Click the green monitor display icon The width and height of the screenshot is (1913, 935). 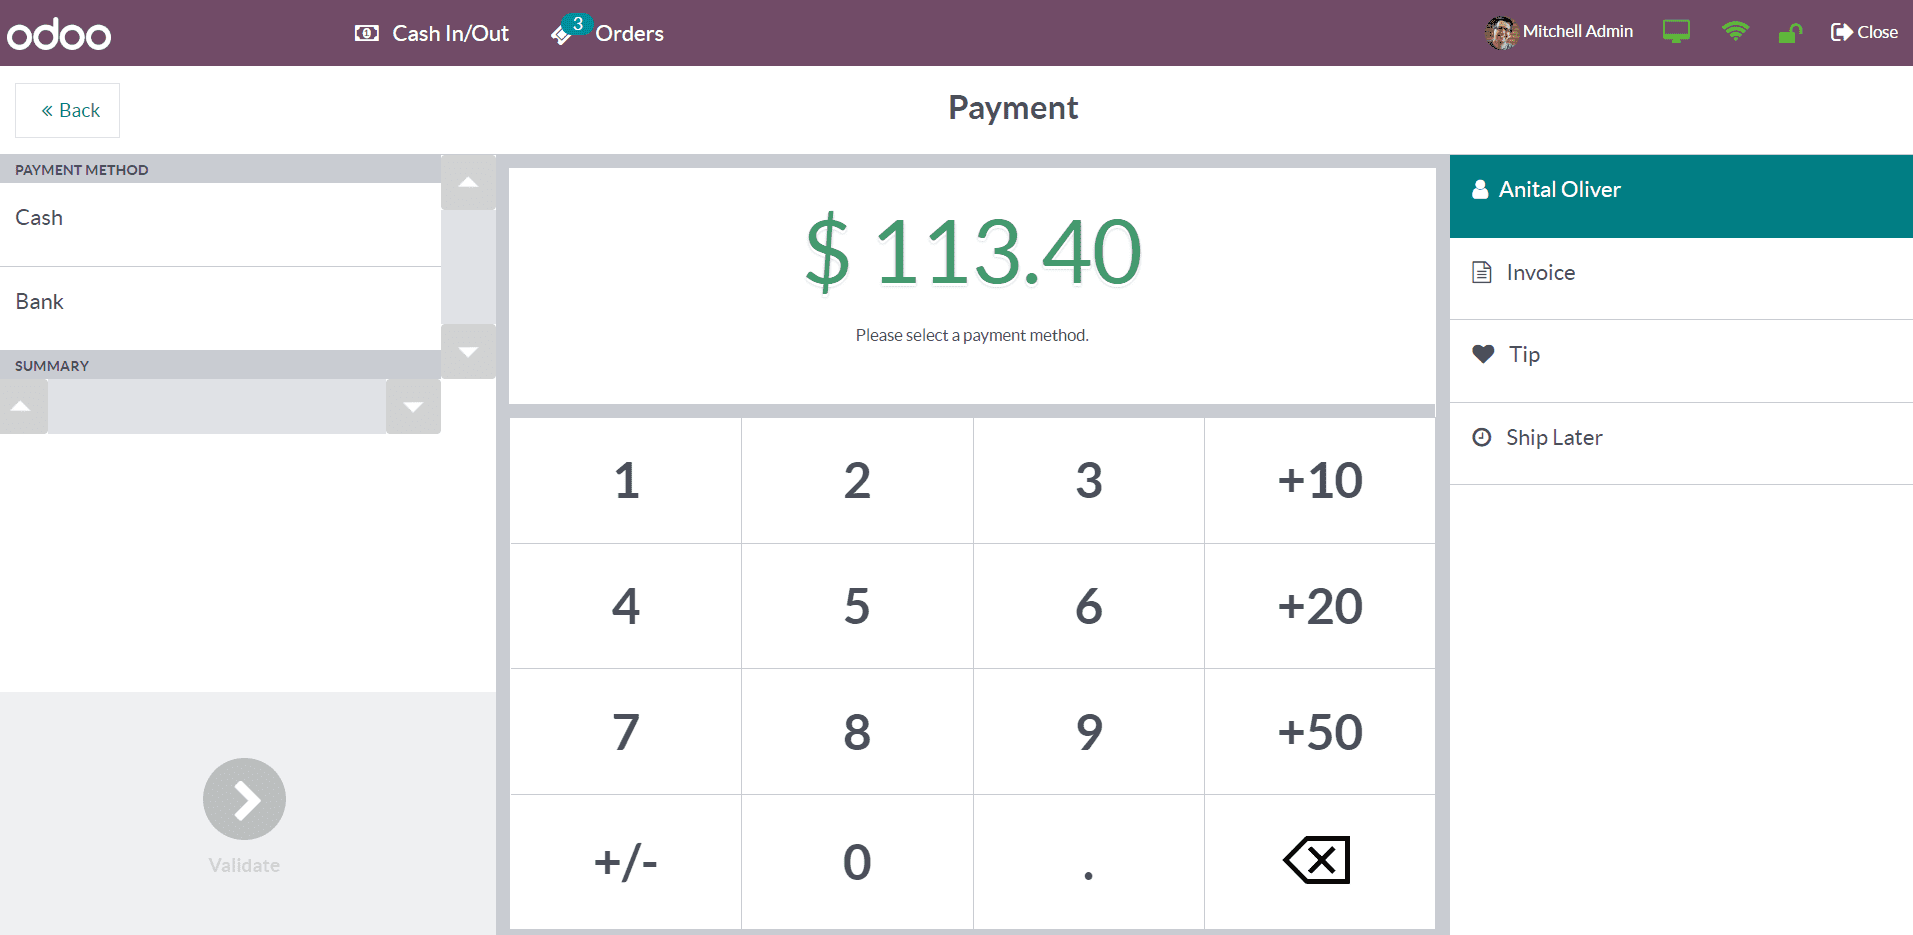[1676, 32]
